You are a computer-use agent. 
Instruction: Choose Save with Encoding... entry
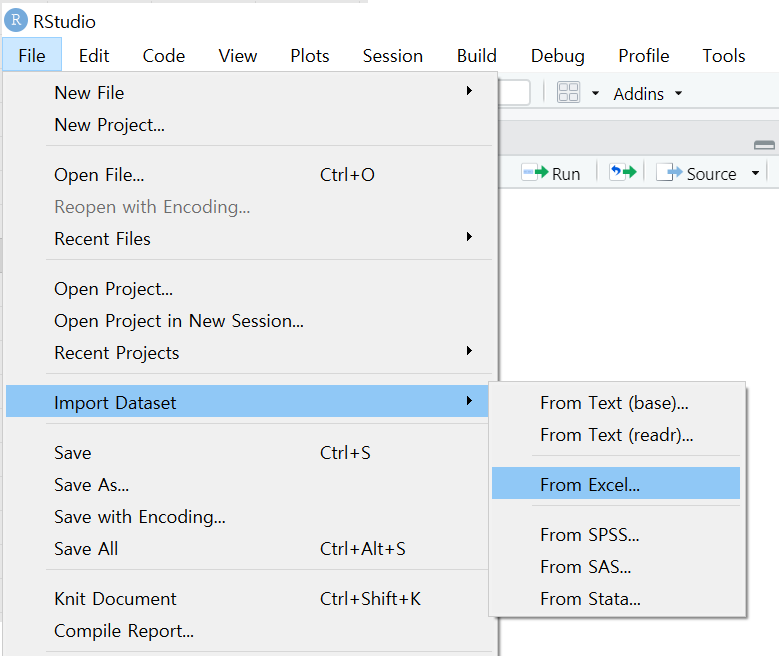click(x=247, y=516)
